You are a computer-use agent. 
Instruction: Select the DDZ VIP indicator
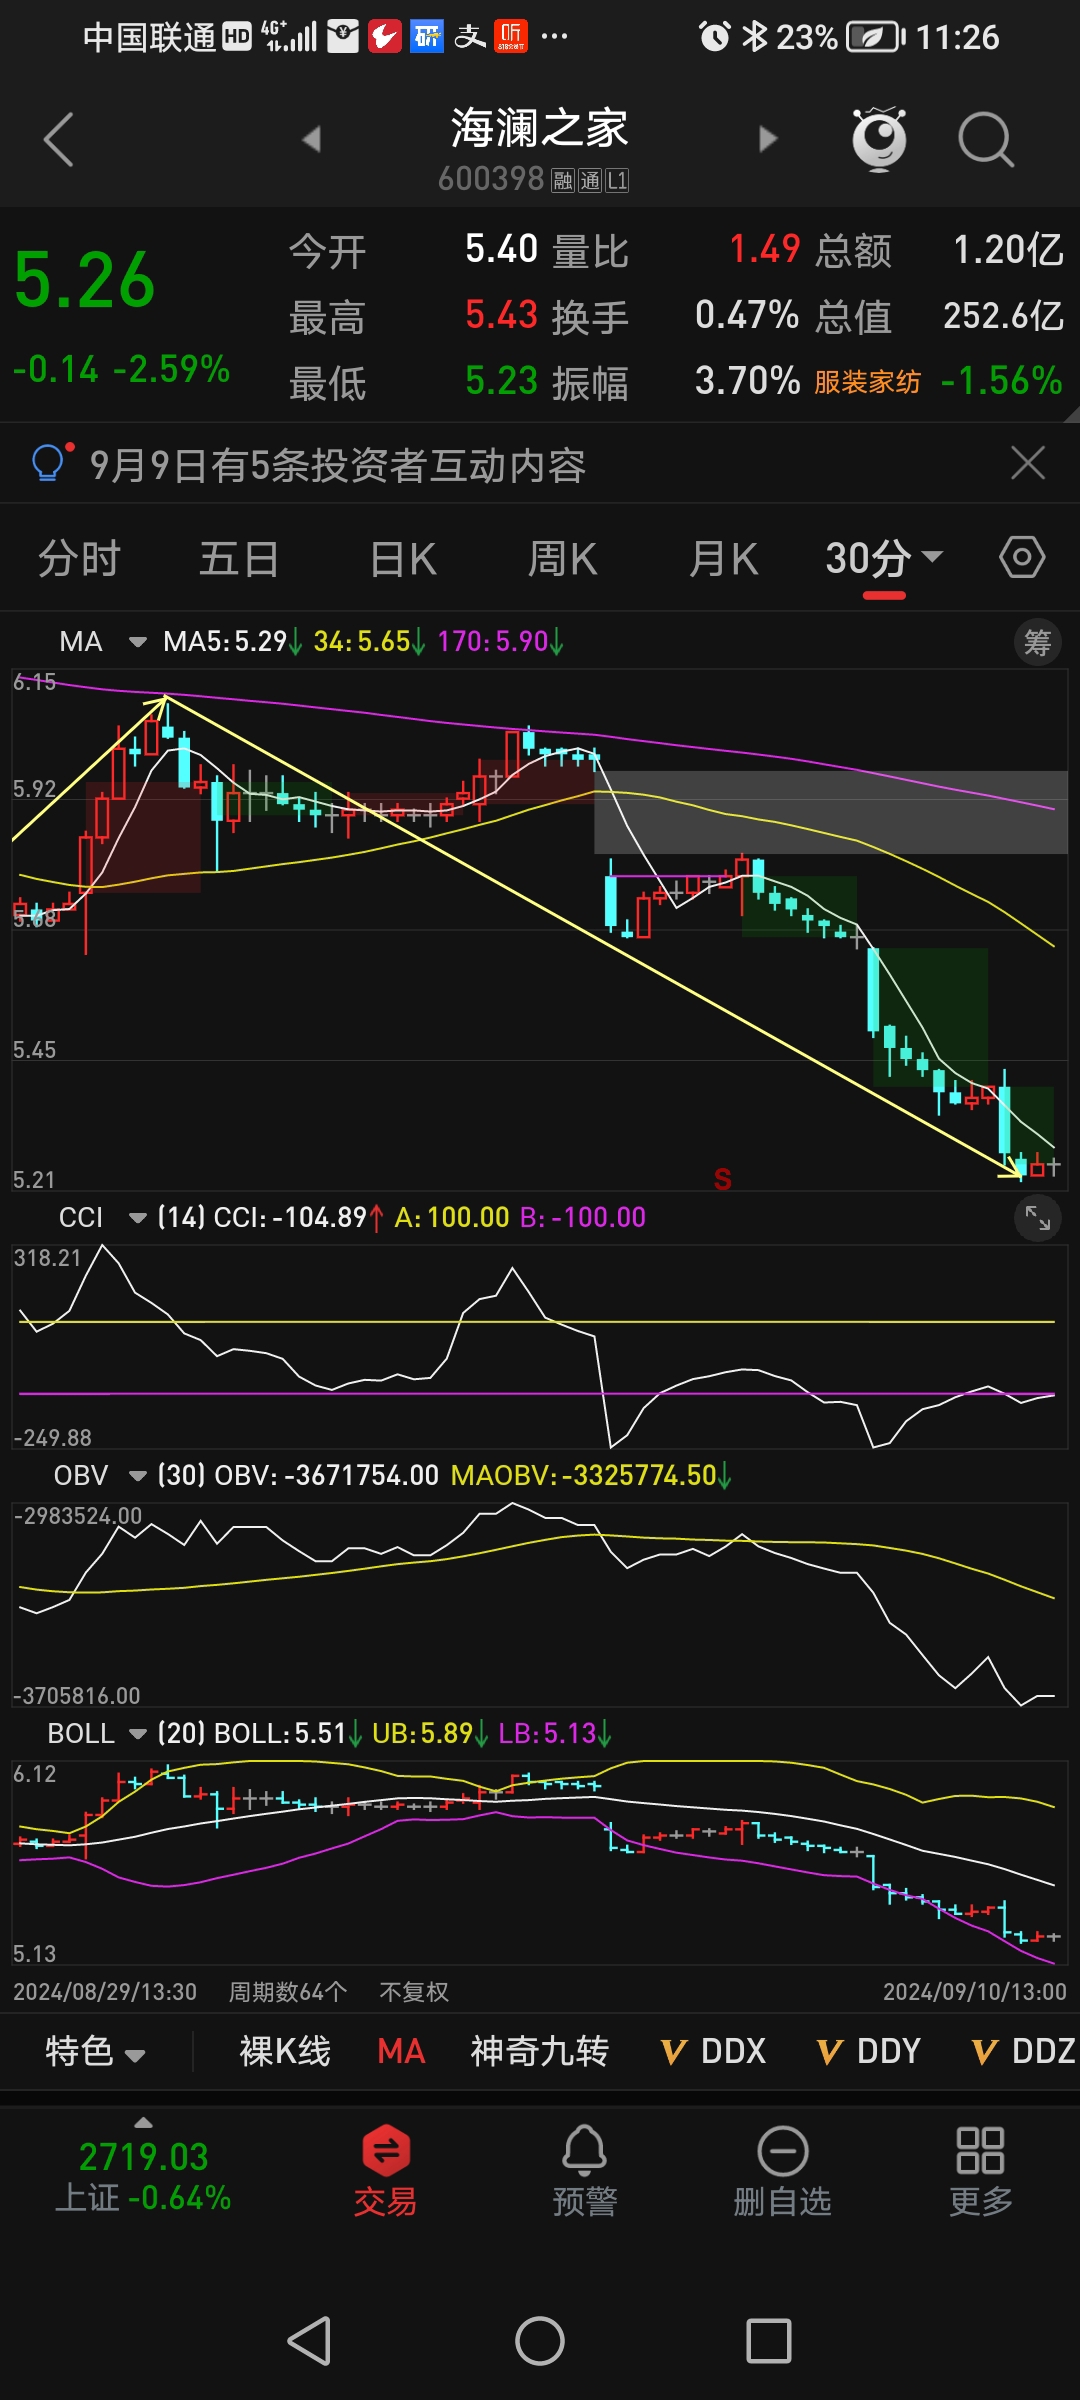click(1025, 2051)
